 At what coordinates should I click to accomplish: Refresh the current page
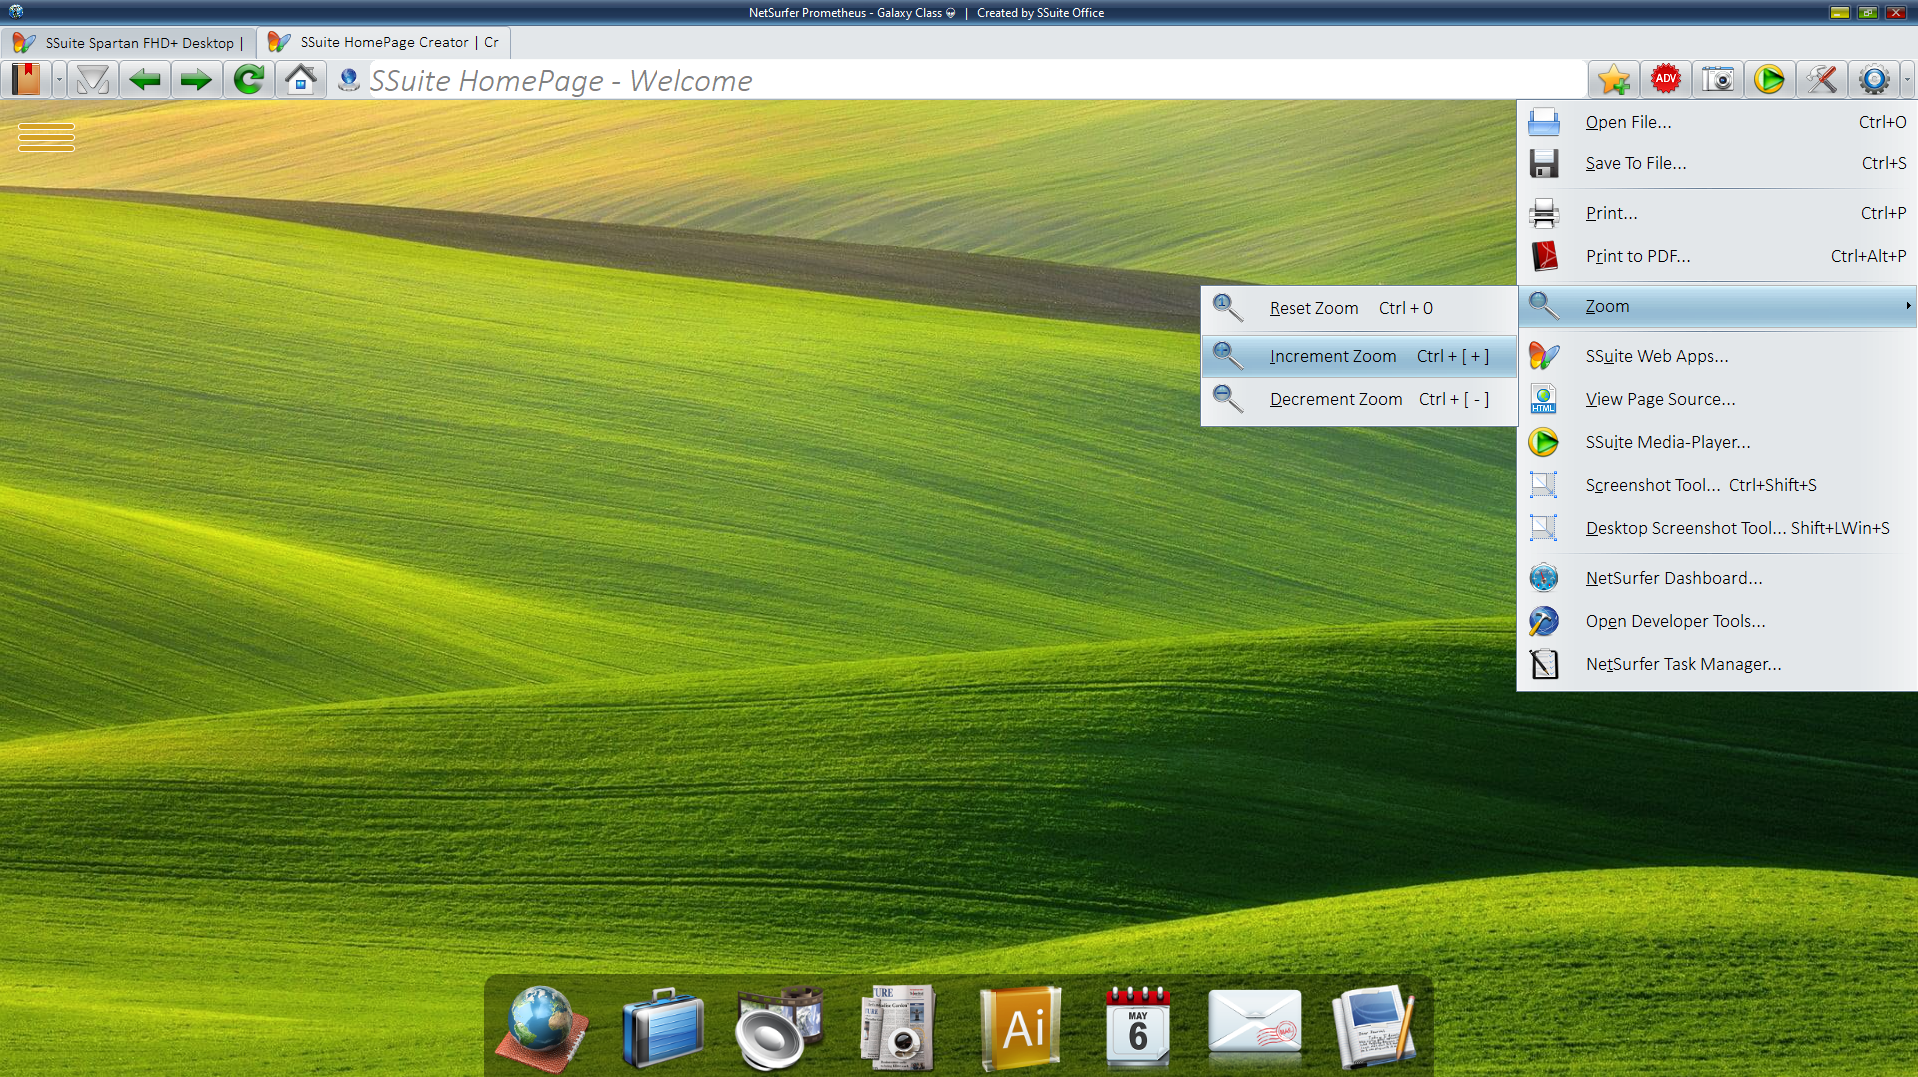(248, 79)
